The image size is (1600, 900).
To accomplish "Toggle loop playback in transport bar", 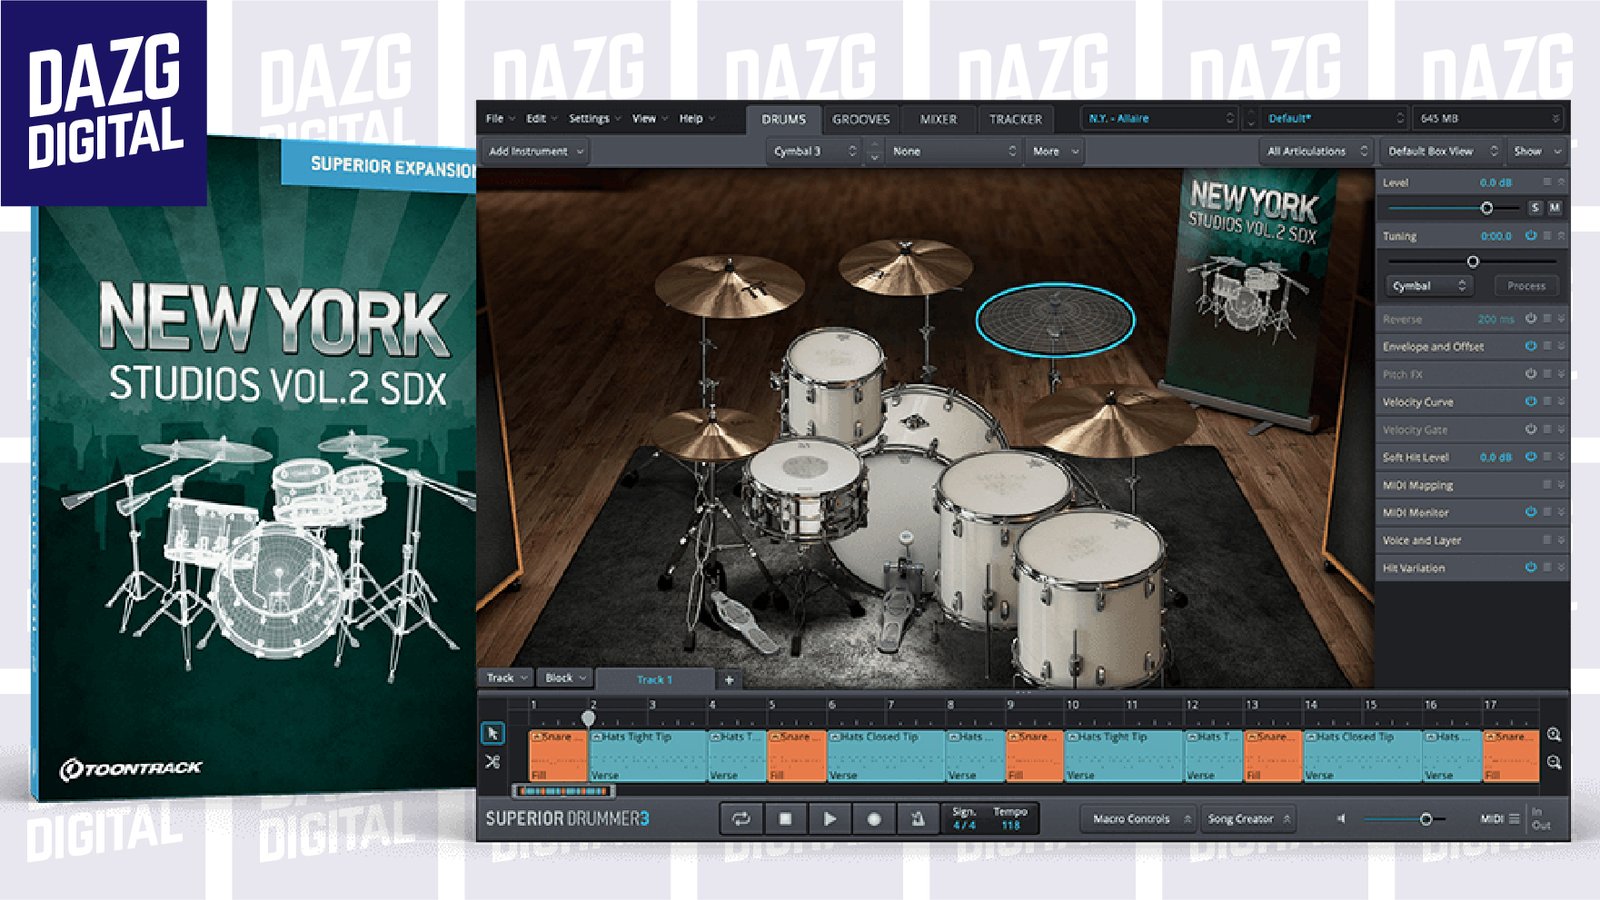I will coord(741,819).
